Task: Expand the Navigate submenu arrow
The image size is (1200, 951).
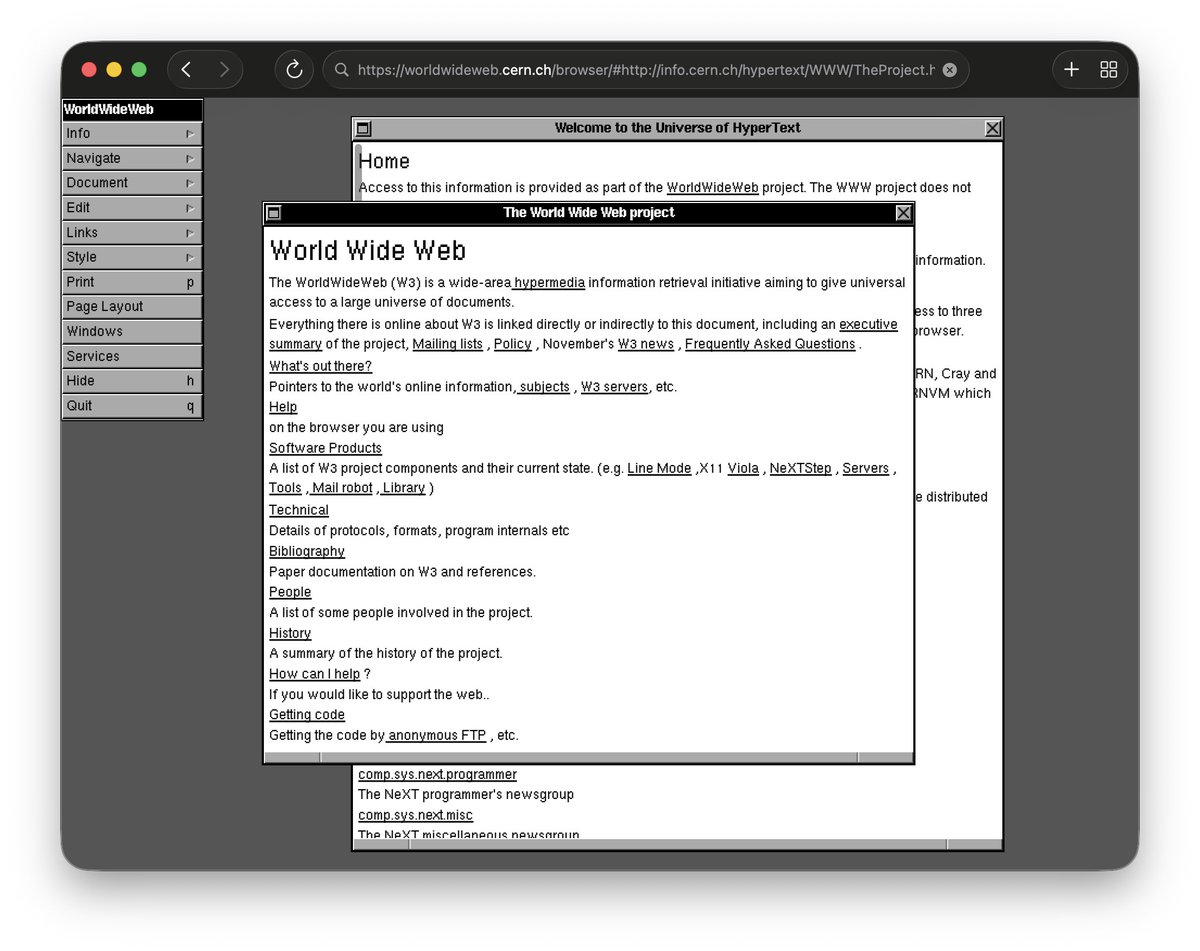Action: (x=190, y=159)
